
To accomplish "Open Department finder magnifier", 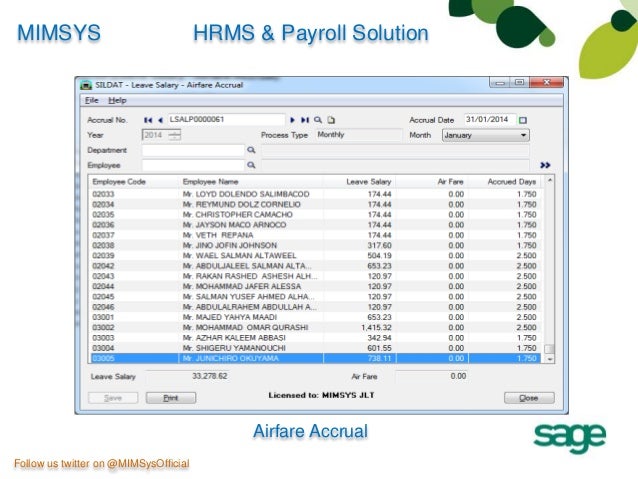I will pos(251,150).
